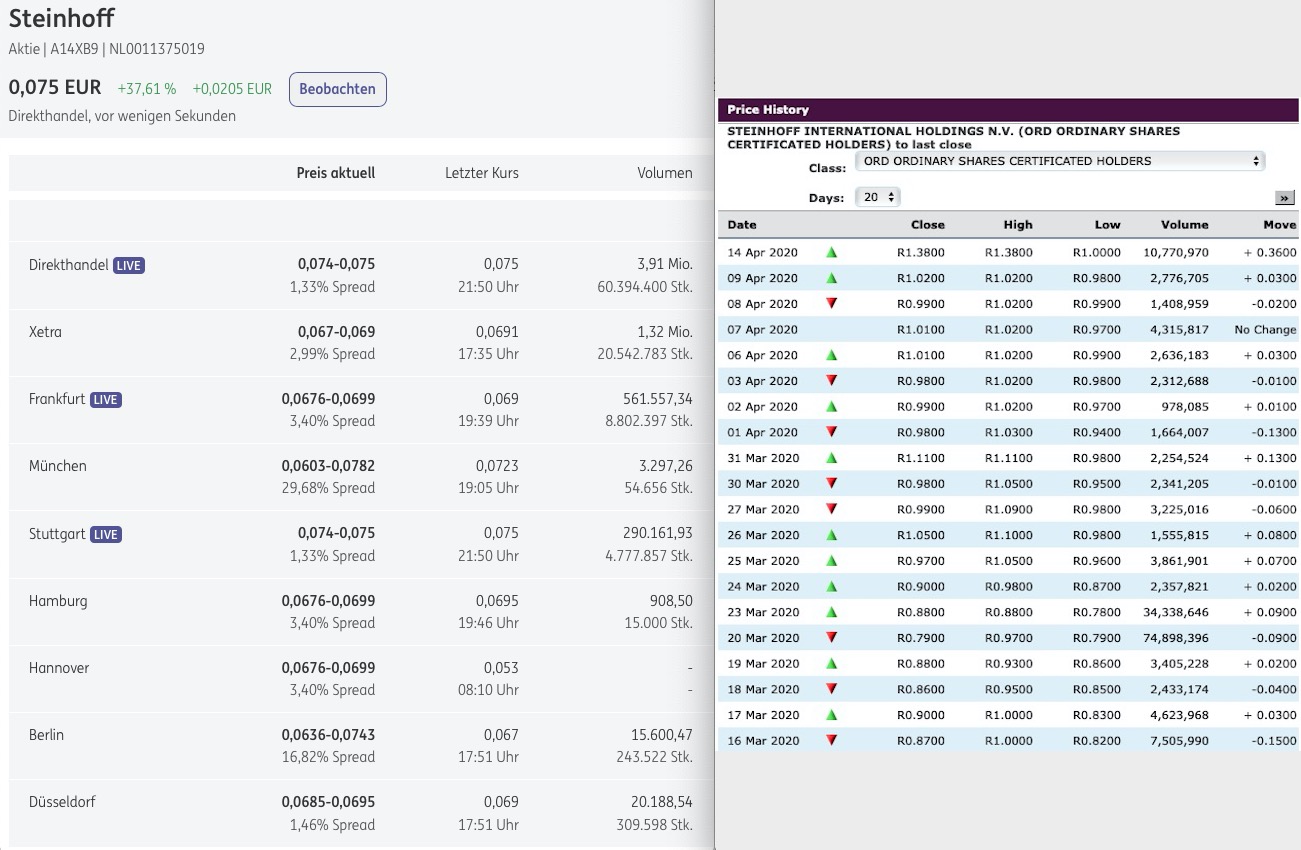Click the green up arrow for 14 Apr 2020
1301x850 pixels.
point(831,253)
